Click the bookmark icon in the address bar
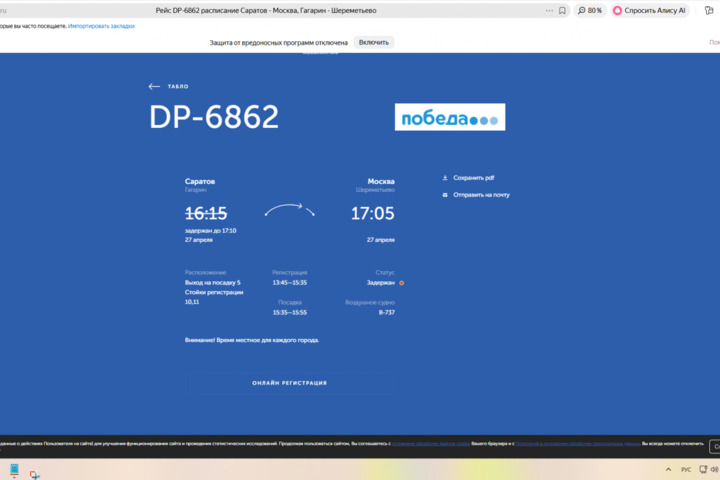The height and width of the screenshot is (480, 720). (x=562, y=10)
